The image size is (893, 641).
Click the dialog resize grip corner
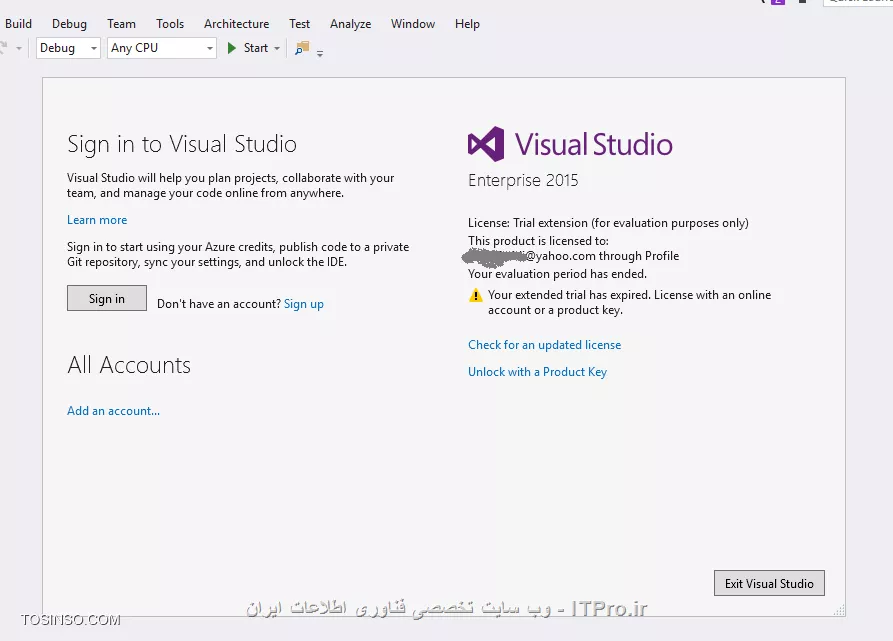(x=839, y=611)
